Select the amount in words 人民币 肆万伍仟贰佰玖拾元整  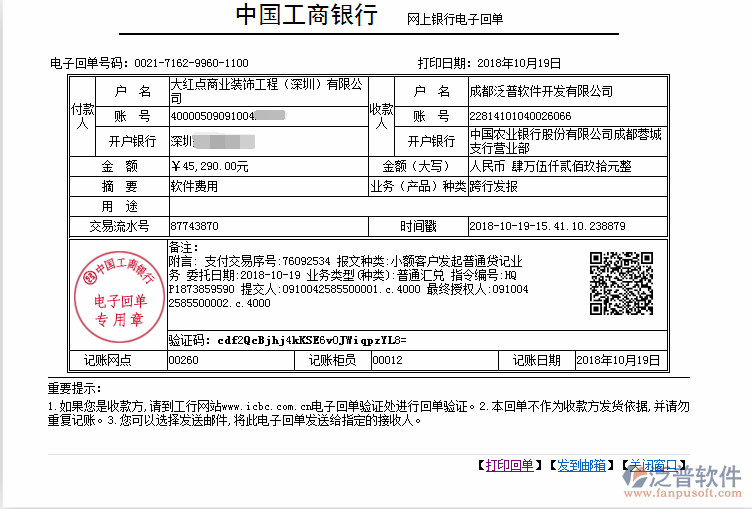click(551, 166)
